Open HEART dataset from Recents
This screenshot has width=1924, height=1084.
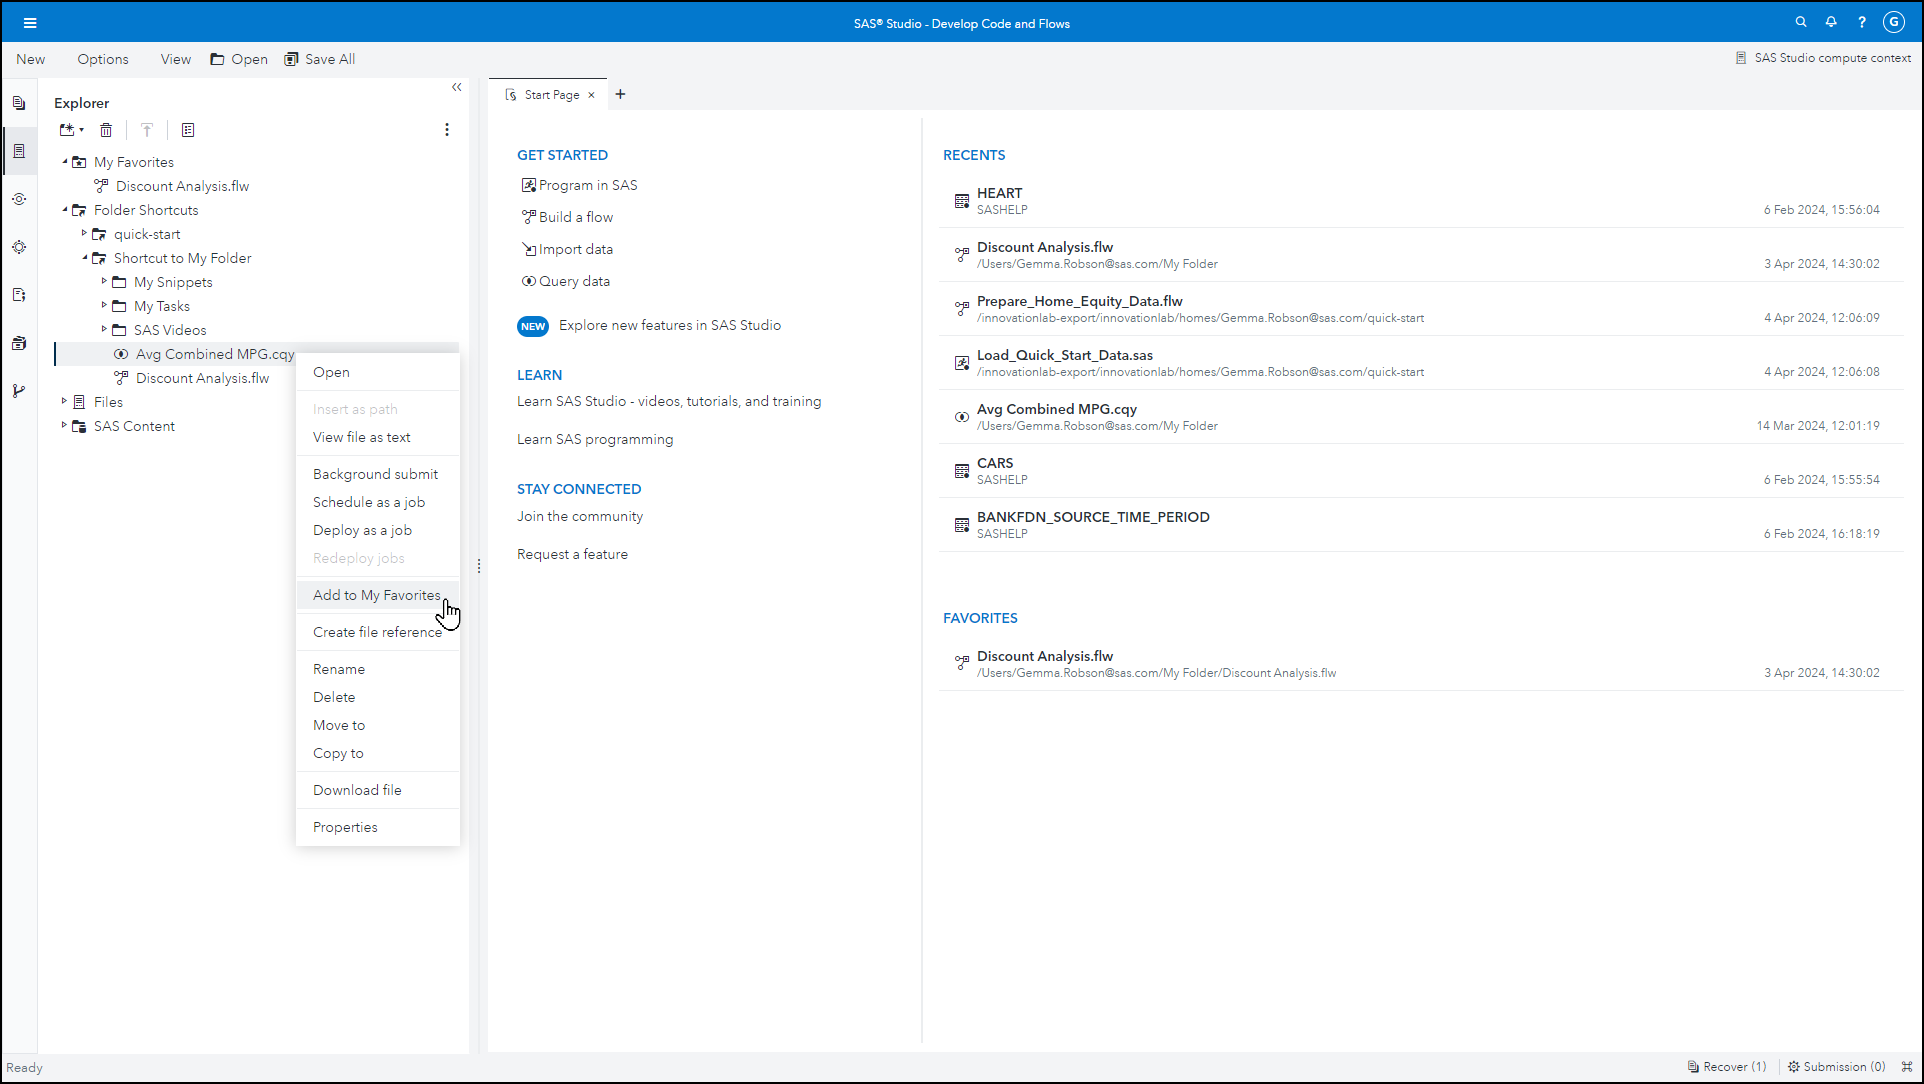pyautogui.click(x=1000, y=193)
